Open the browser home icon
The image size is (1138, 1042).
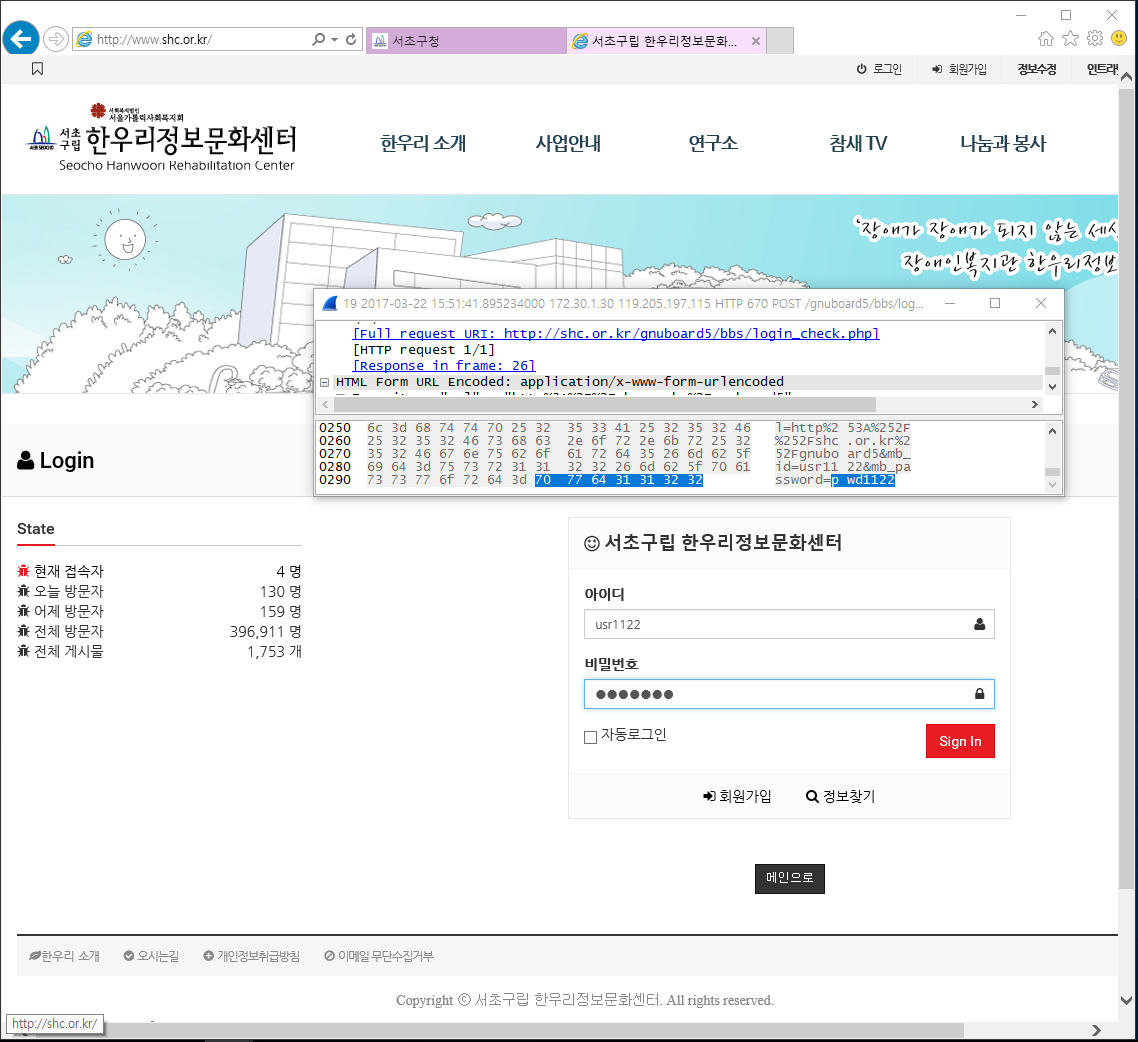click(1046, 38)
